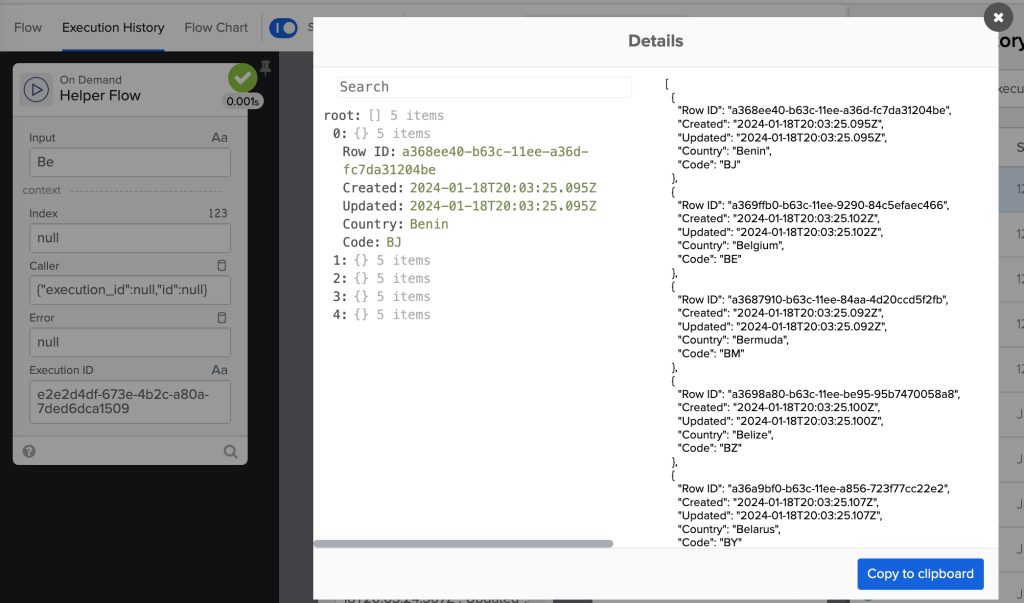Open the Flow Chart tab
This screenshot has height=603, width=1024.
click(215, 28)
